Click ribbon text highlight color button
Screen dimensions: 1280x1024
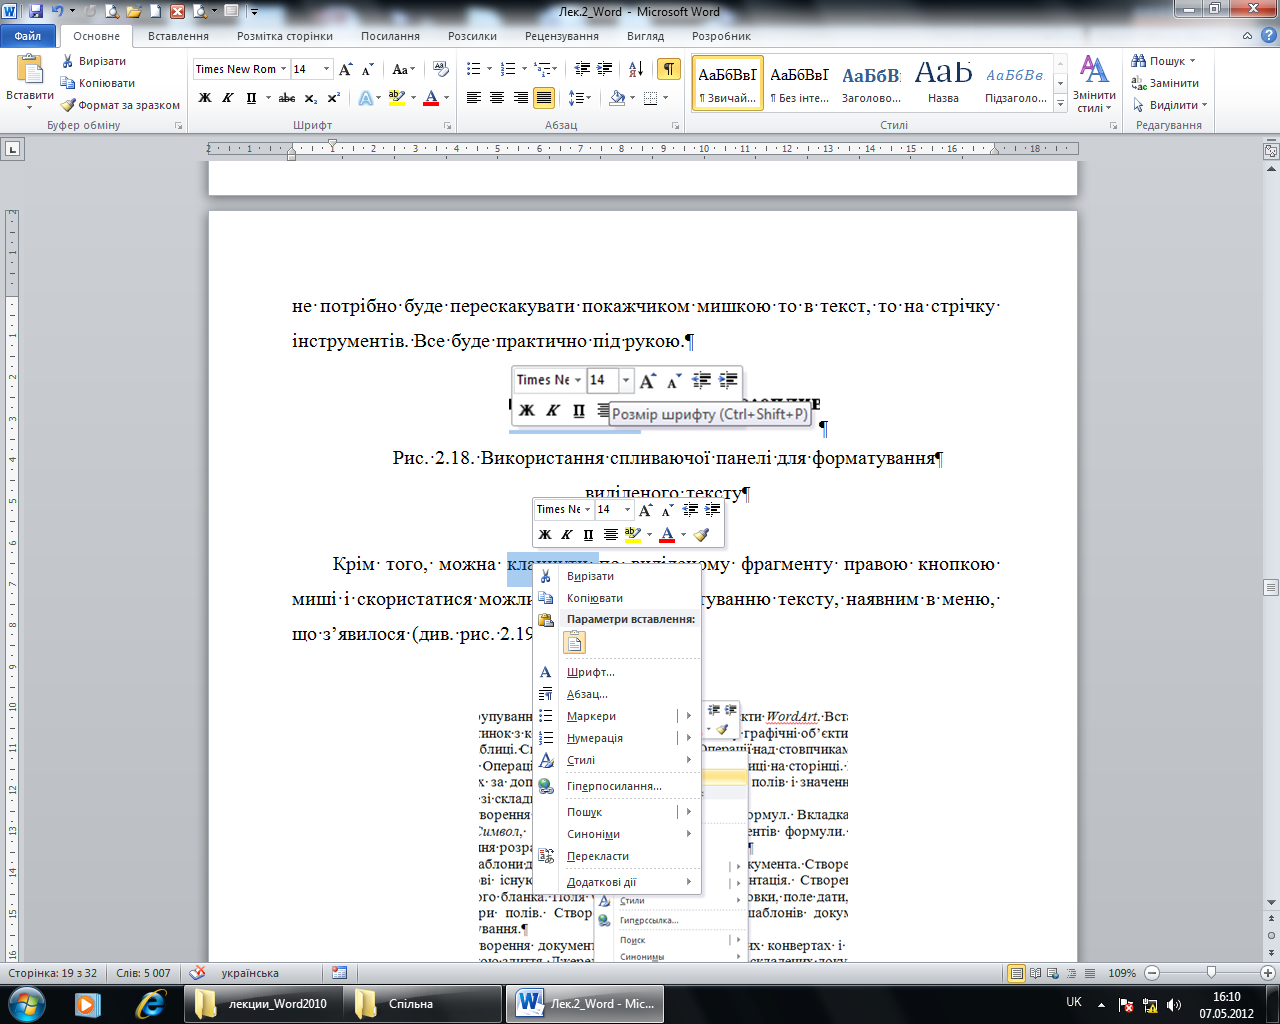tap(397, 98)
